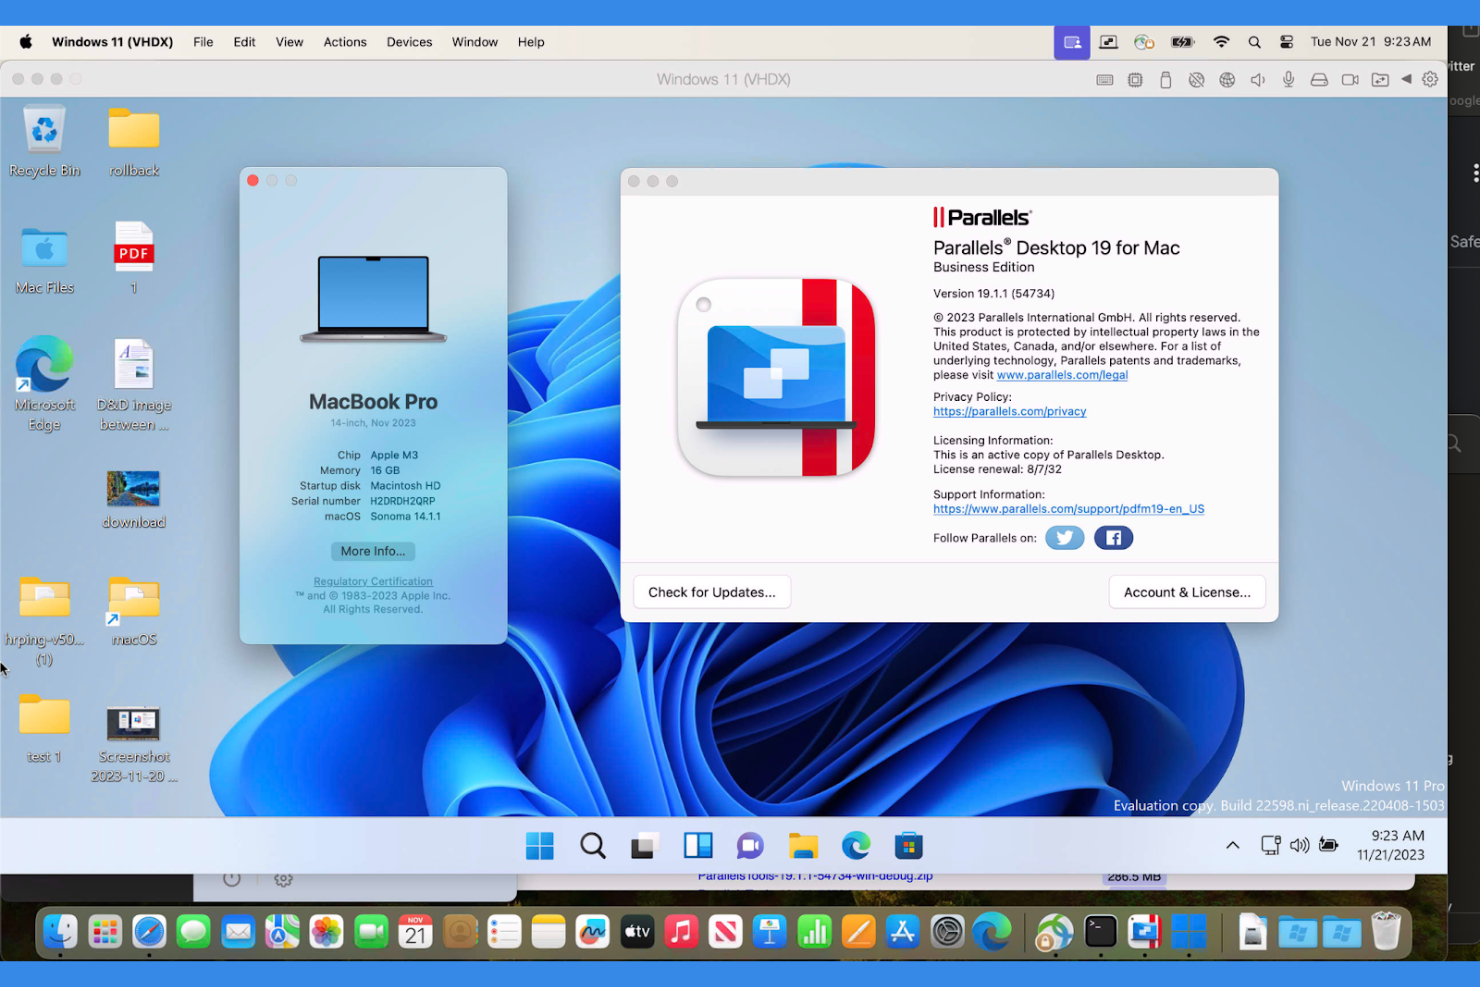Open the VM configuration gear icon
Viewport: 1480px width, 987px height.
click(x=1430, y=79)
